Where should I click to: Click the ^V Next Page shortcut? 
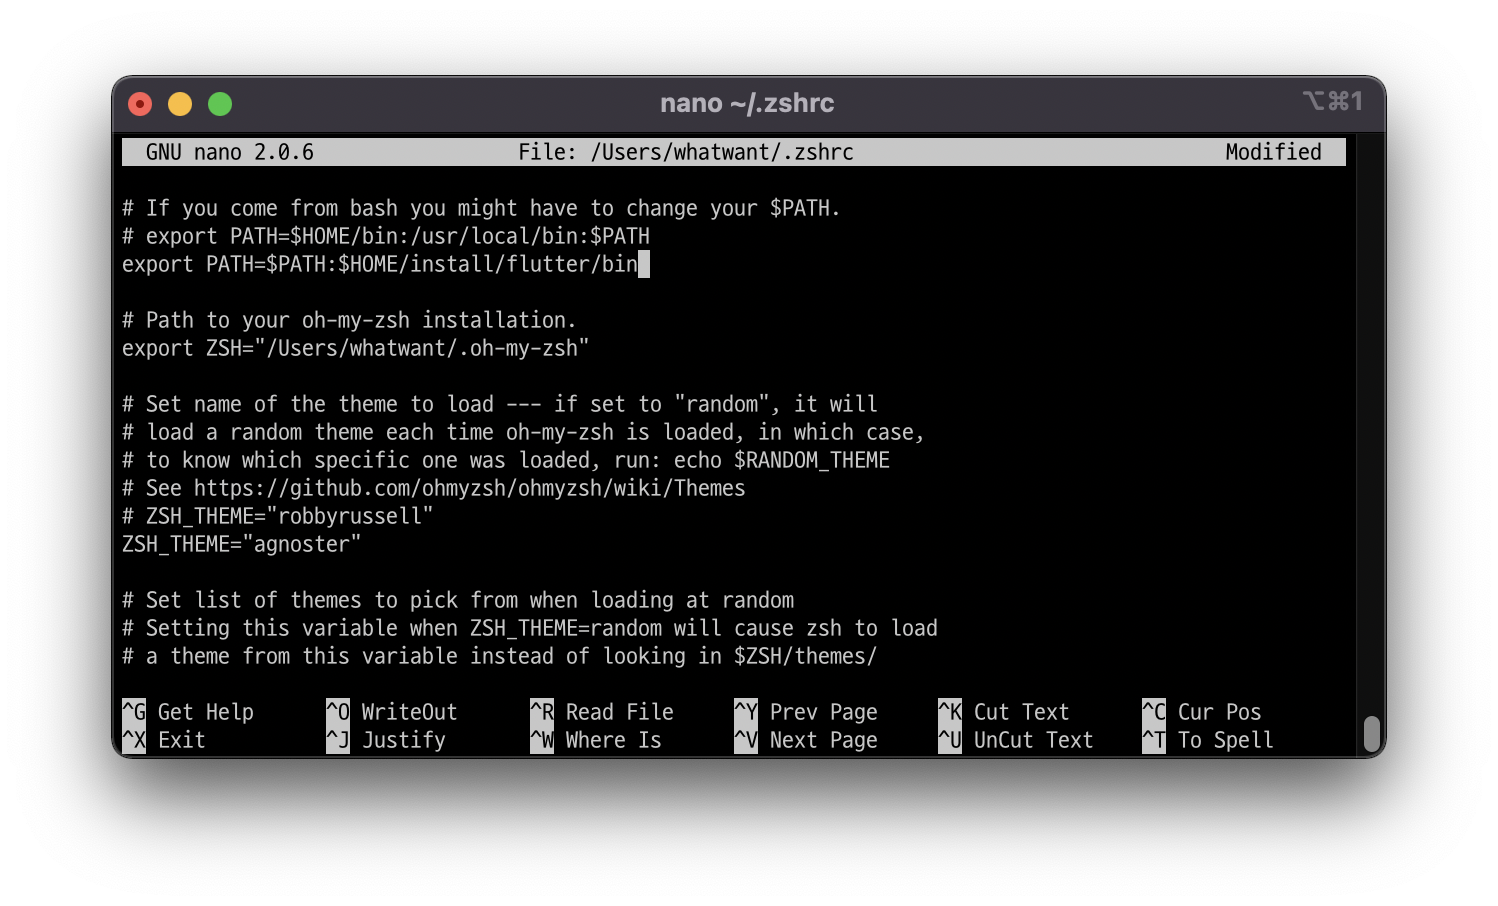click(x=806, y=740)
